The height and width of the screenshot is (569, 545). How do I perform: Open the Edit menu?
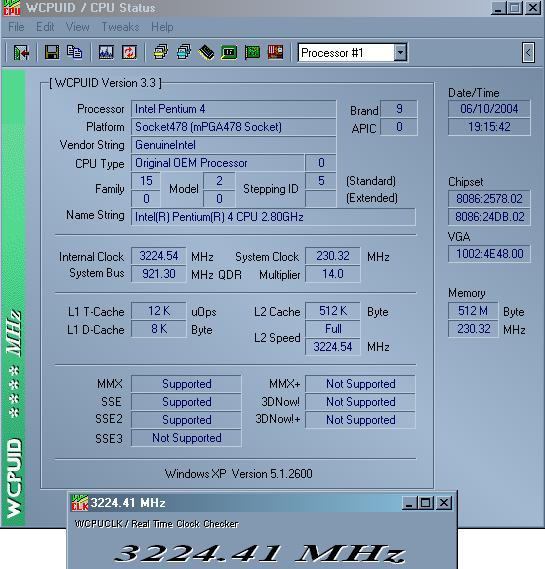click(45, 27)
